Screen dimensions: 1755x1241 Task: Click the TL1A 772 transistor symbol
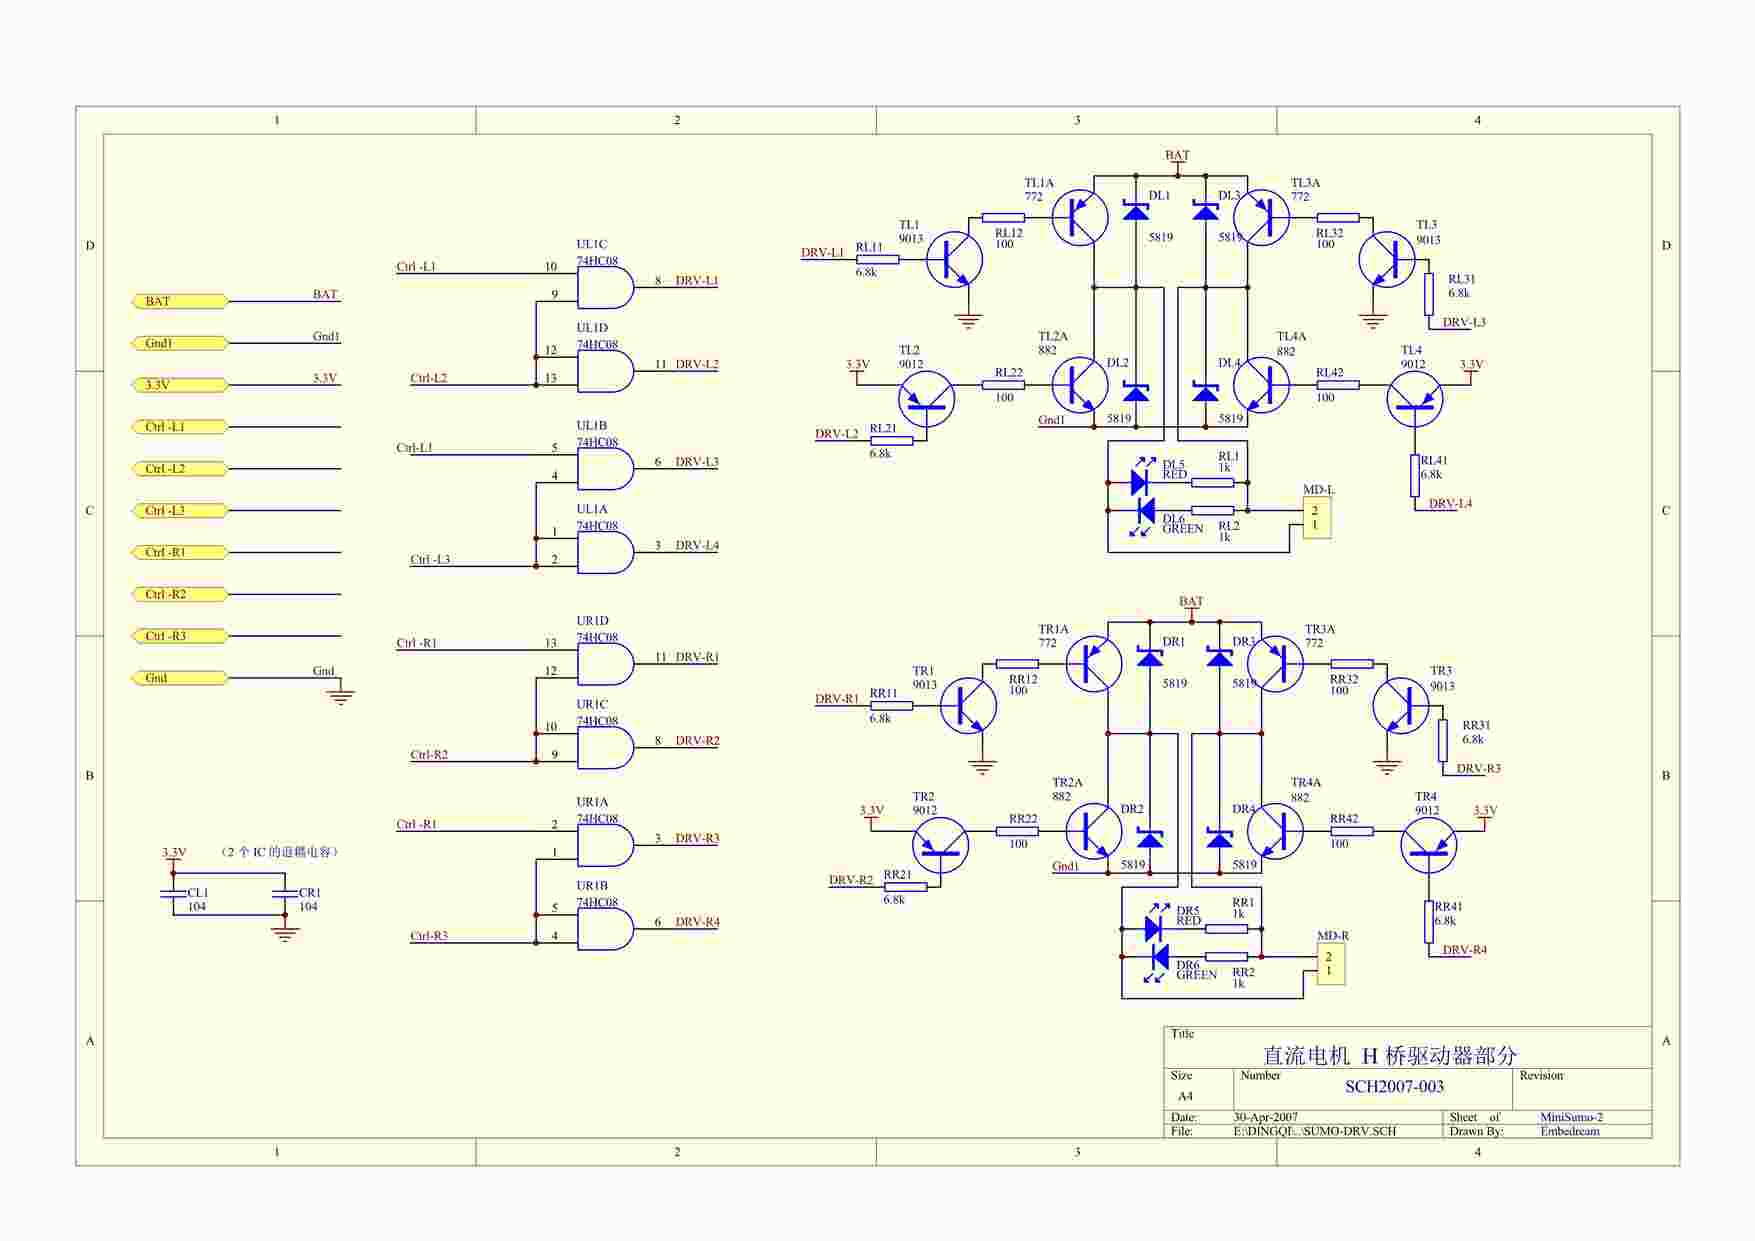point(1080,218)
